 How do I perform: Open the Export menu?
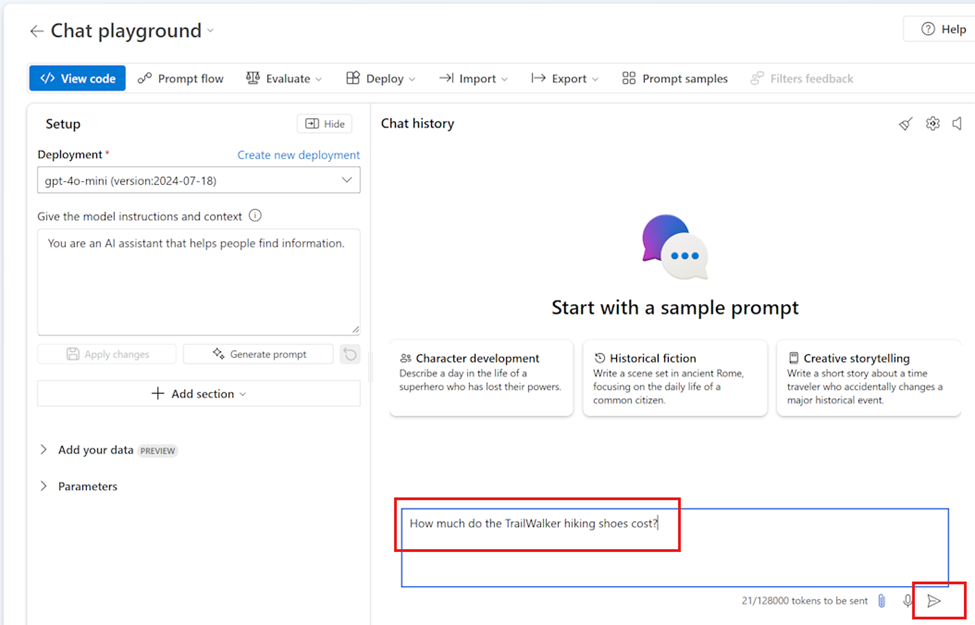[565, 78]
